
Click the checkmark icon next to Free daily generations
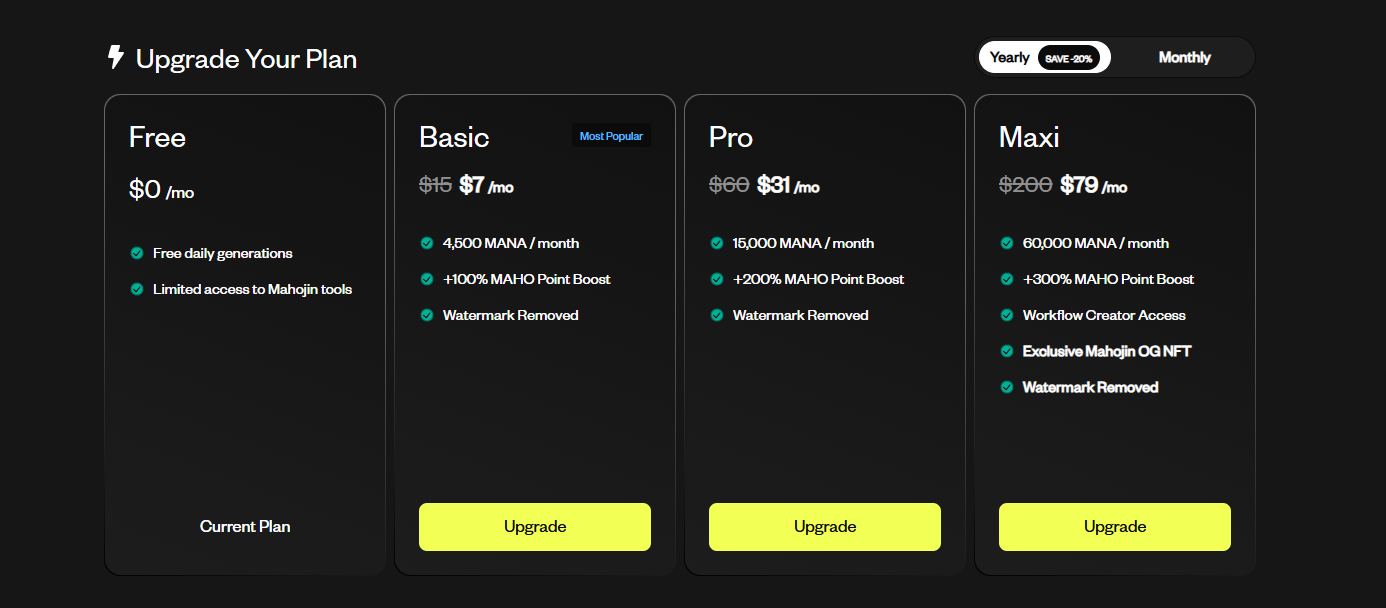click(137, 253)
